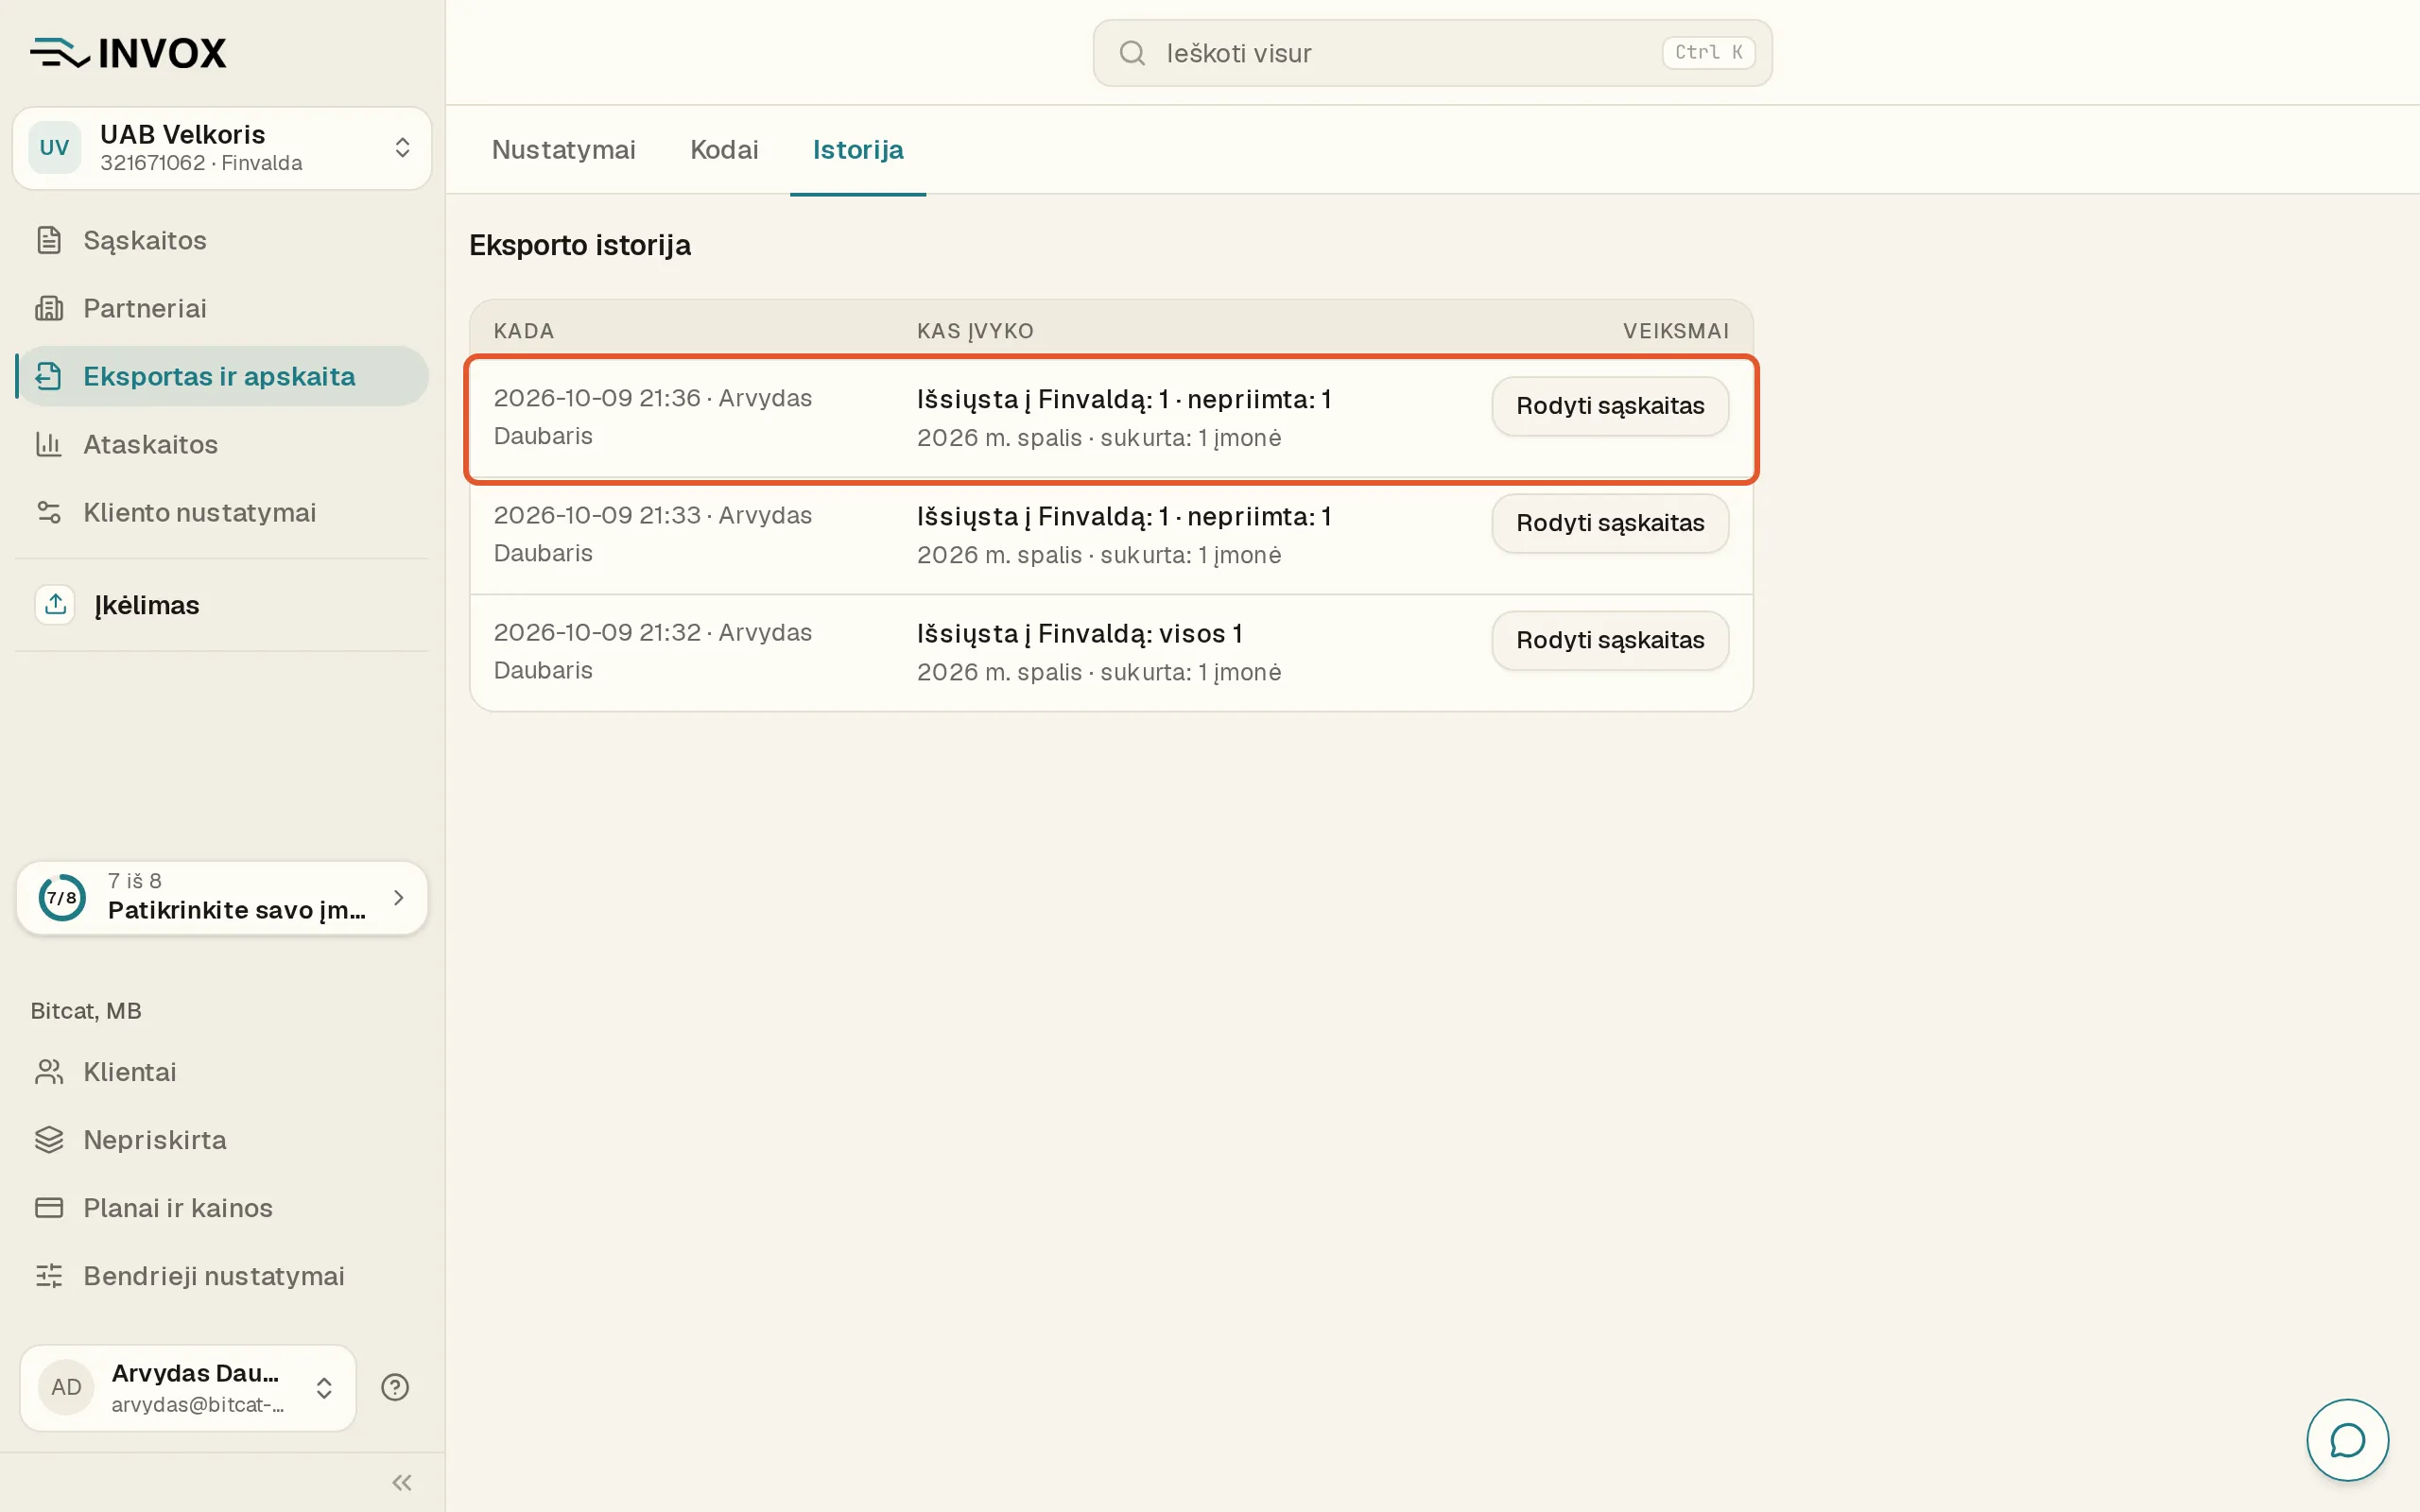Screen dimensions: 2420x1512
Task: Click the Klientai people icon
Action: tap(49, 1072)
